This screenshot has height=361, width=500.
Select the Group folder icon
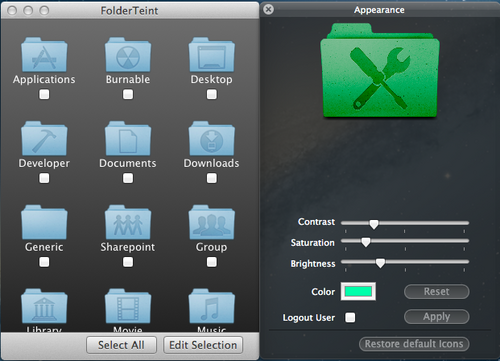tap(212, 222)
